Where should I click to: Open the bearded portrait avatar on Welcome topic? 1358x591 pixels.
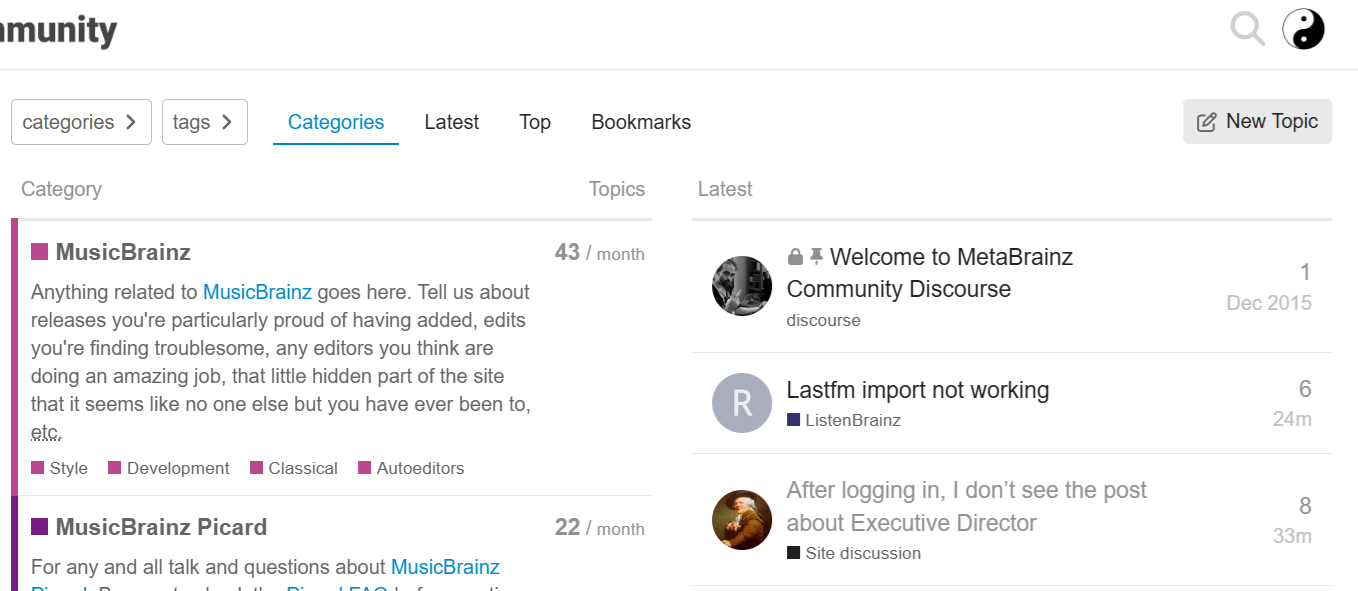coord(742,286)
